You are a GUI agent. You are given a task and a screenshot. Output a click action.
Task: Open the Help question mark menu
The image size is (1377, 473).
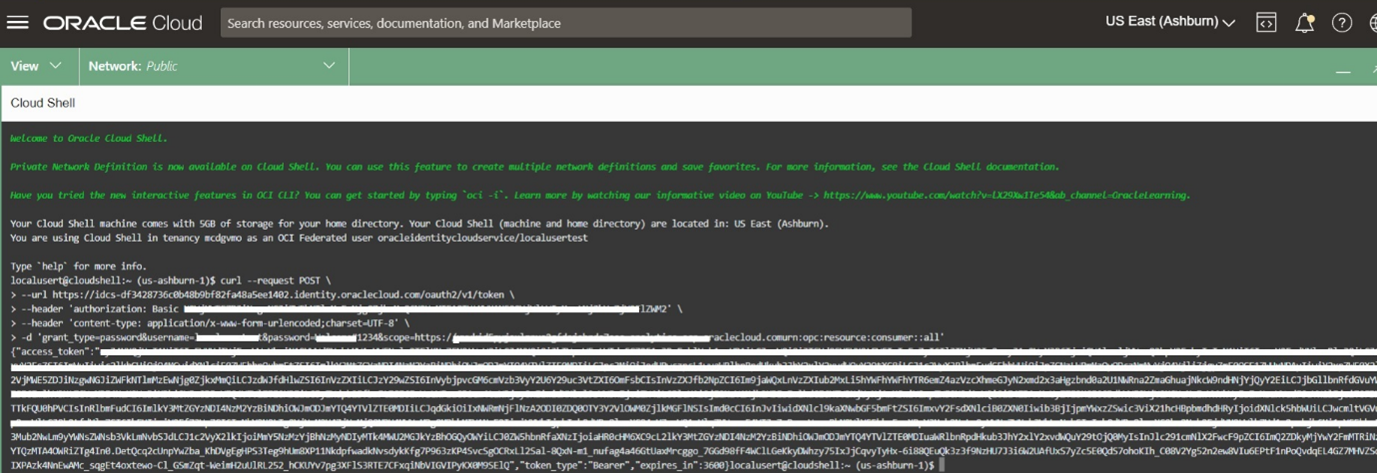tap(1342, 23)
